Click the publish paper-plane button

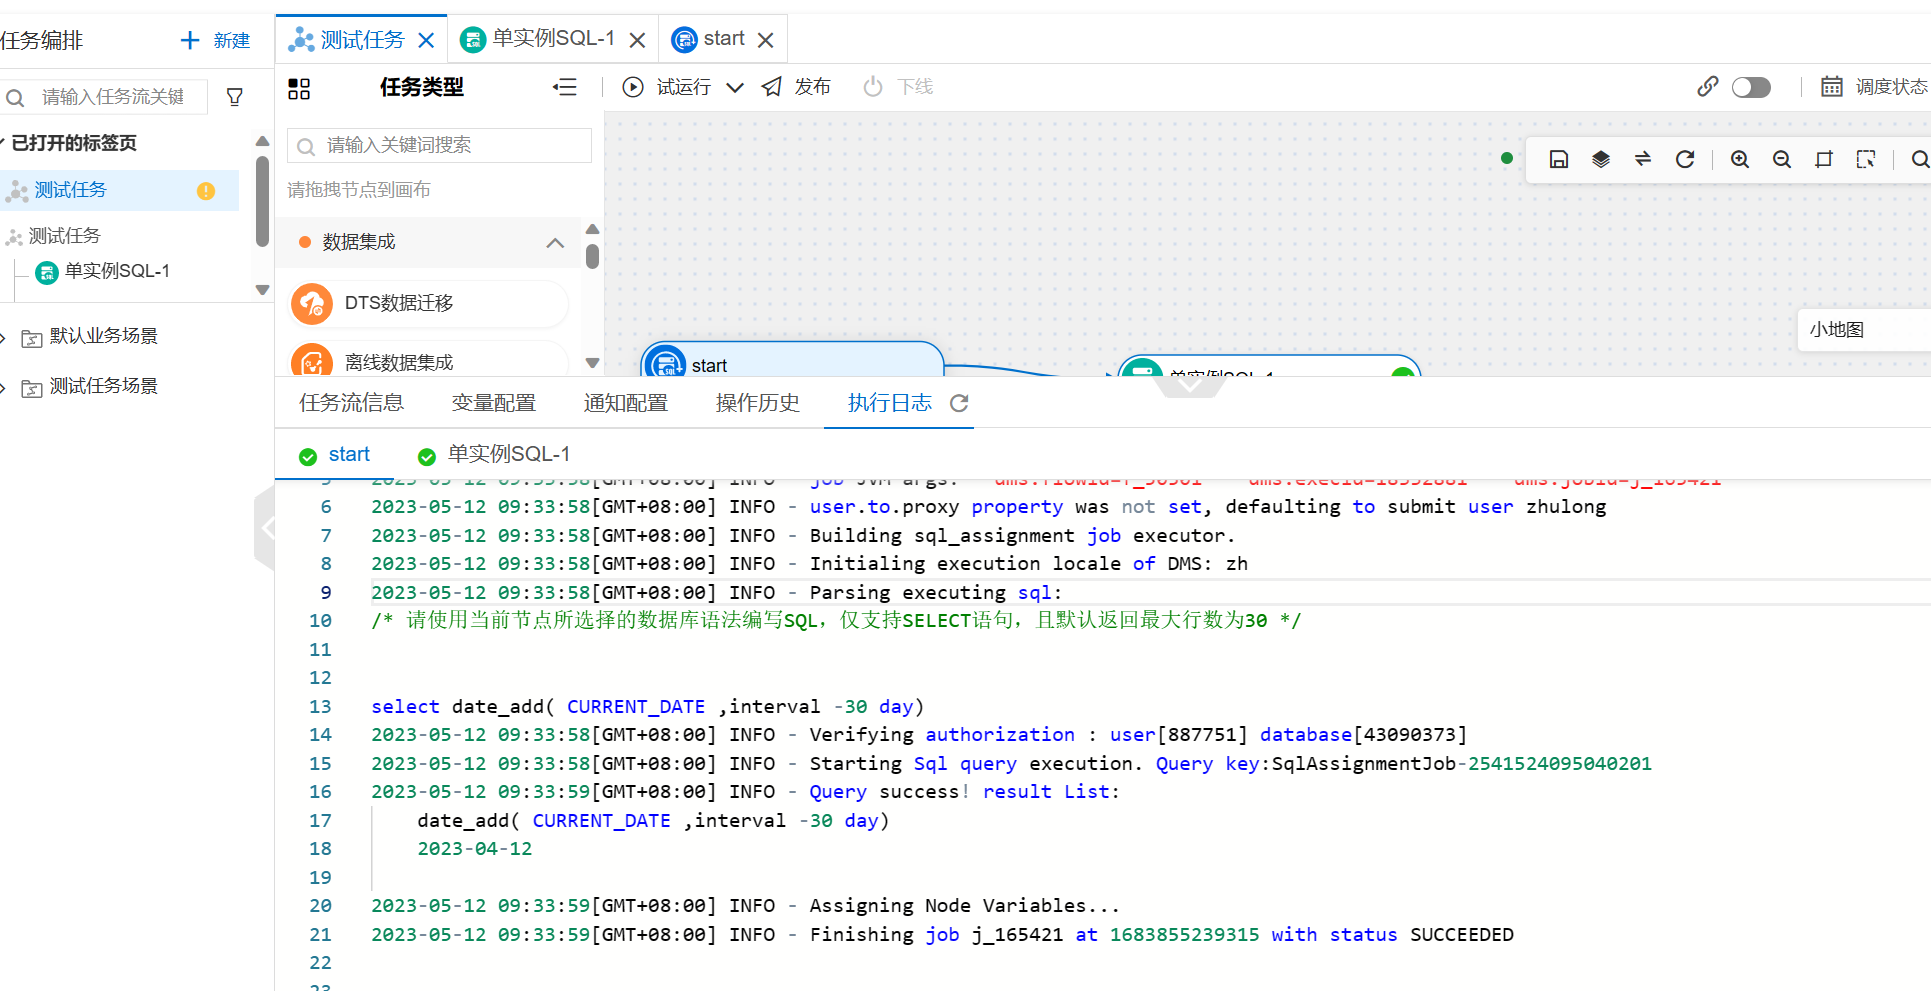[796, 87]
